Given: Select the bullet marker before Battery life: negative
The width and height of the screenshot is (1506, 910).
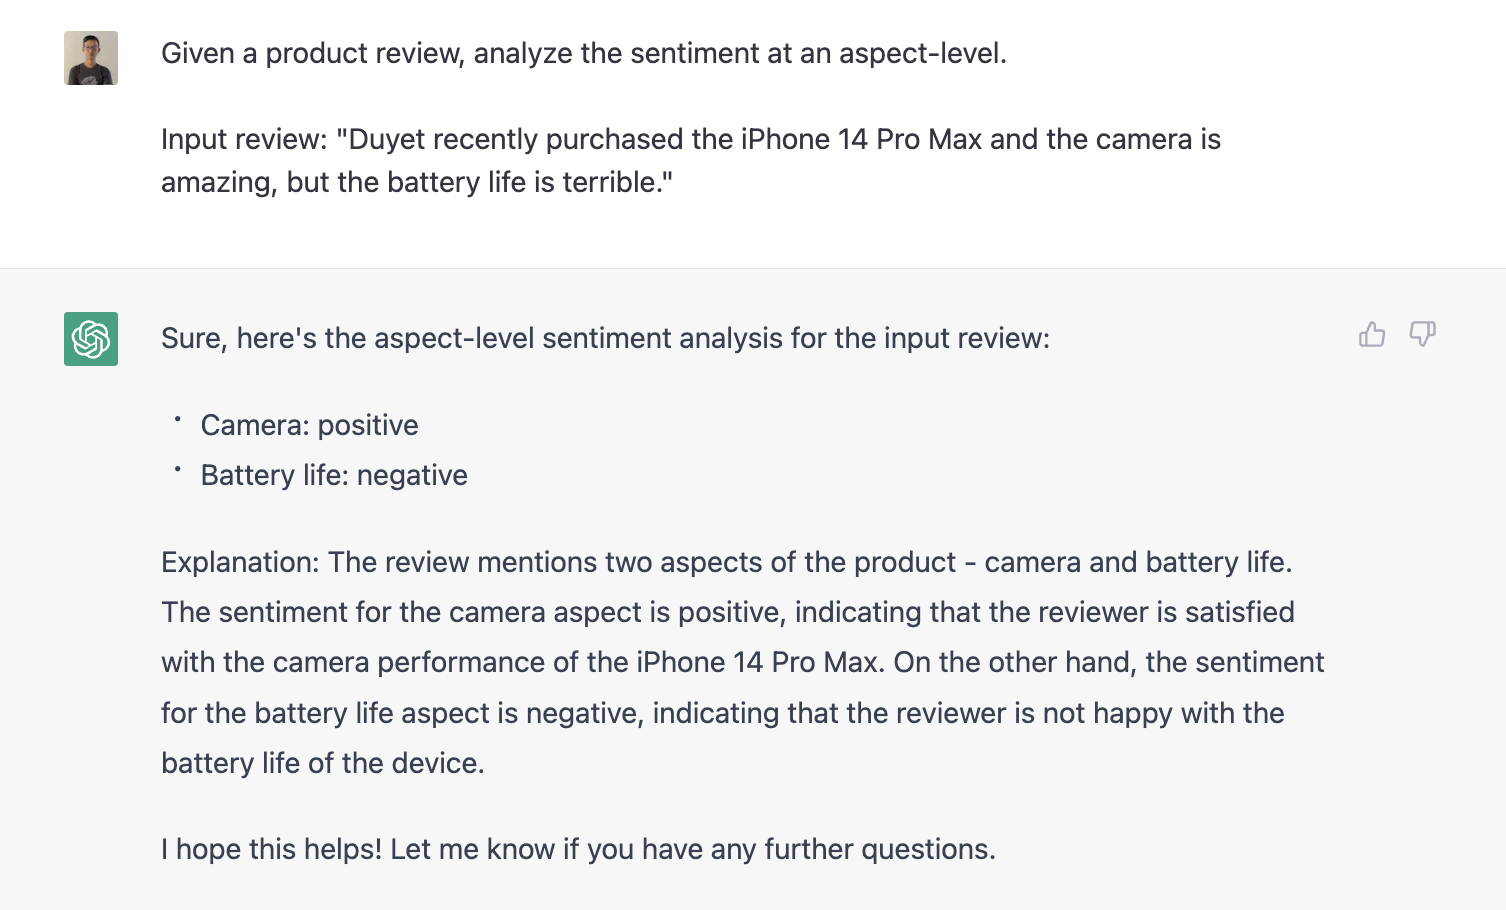Looking at the screenshot, I should pyautogui.click(x=177, y=470).
